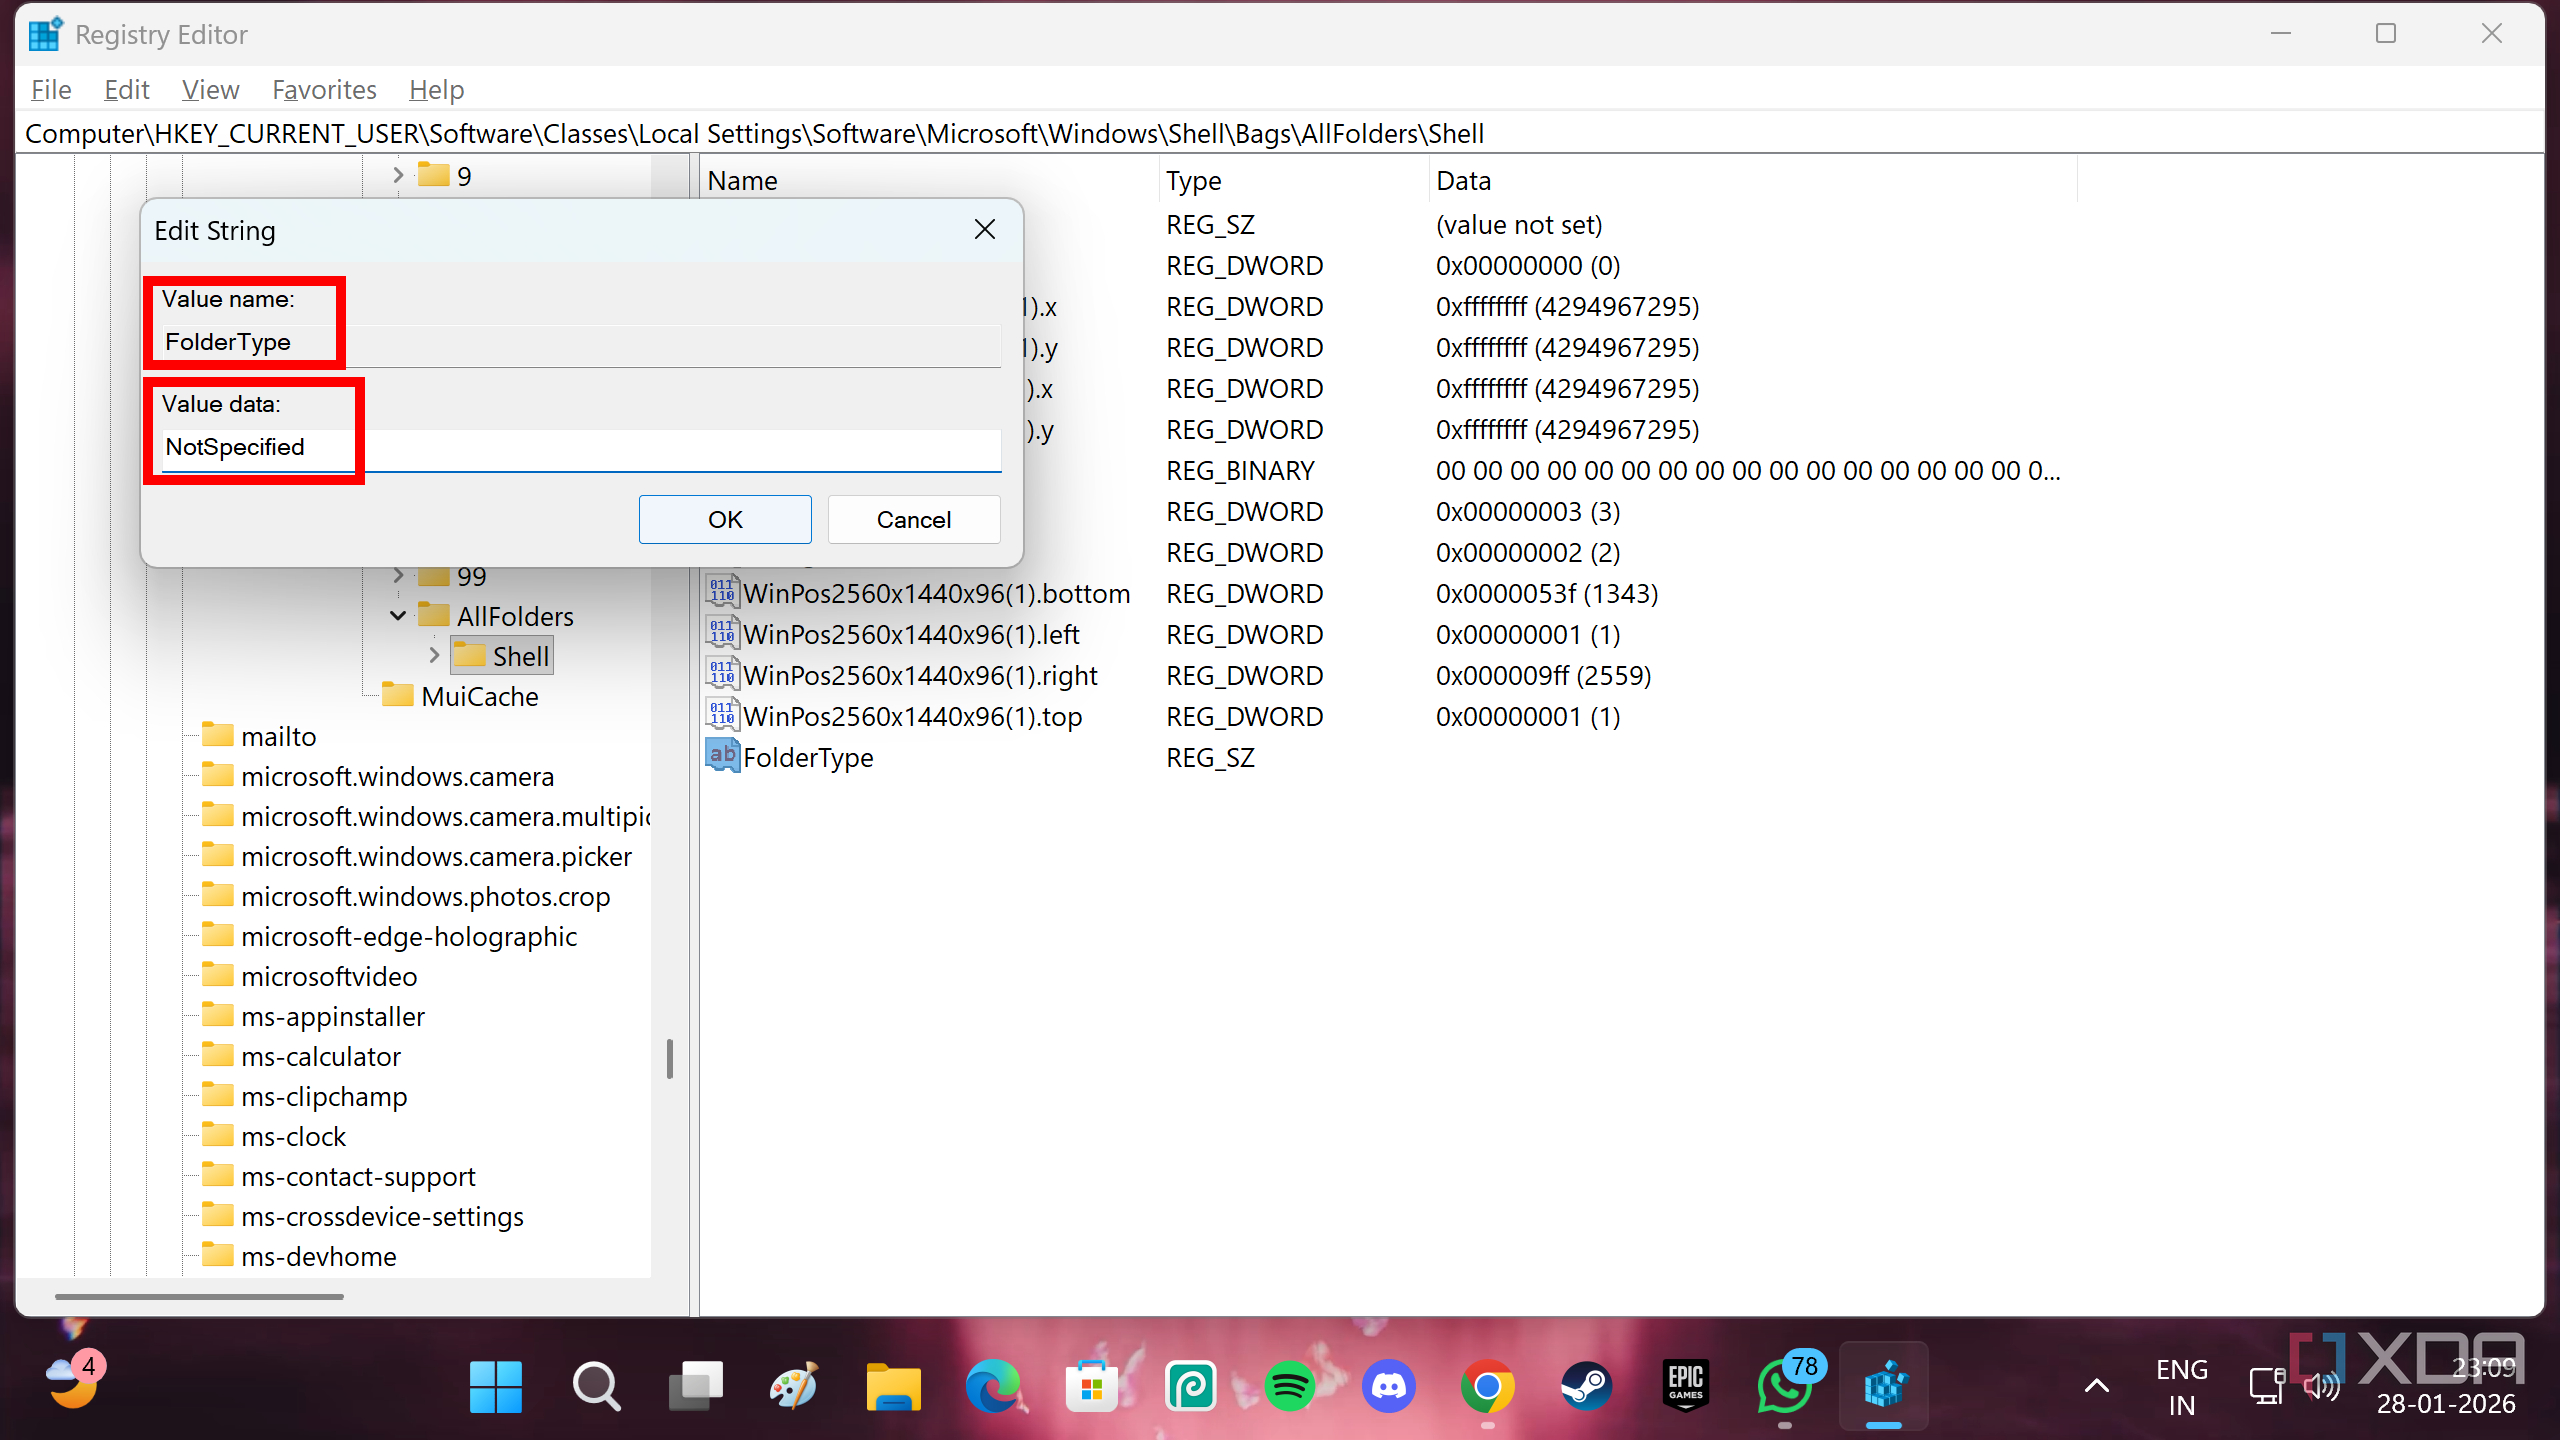Show hidden system tray icons
Image resolution: width=2560 pixels, height=1440 pixels.
[2096, 1386]
